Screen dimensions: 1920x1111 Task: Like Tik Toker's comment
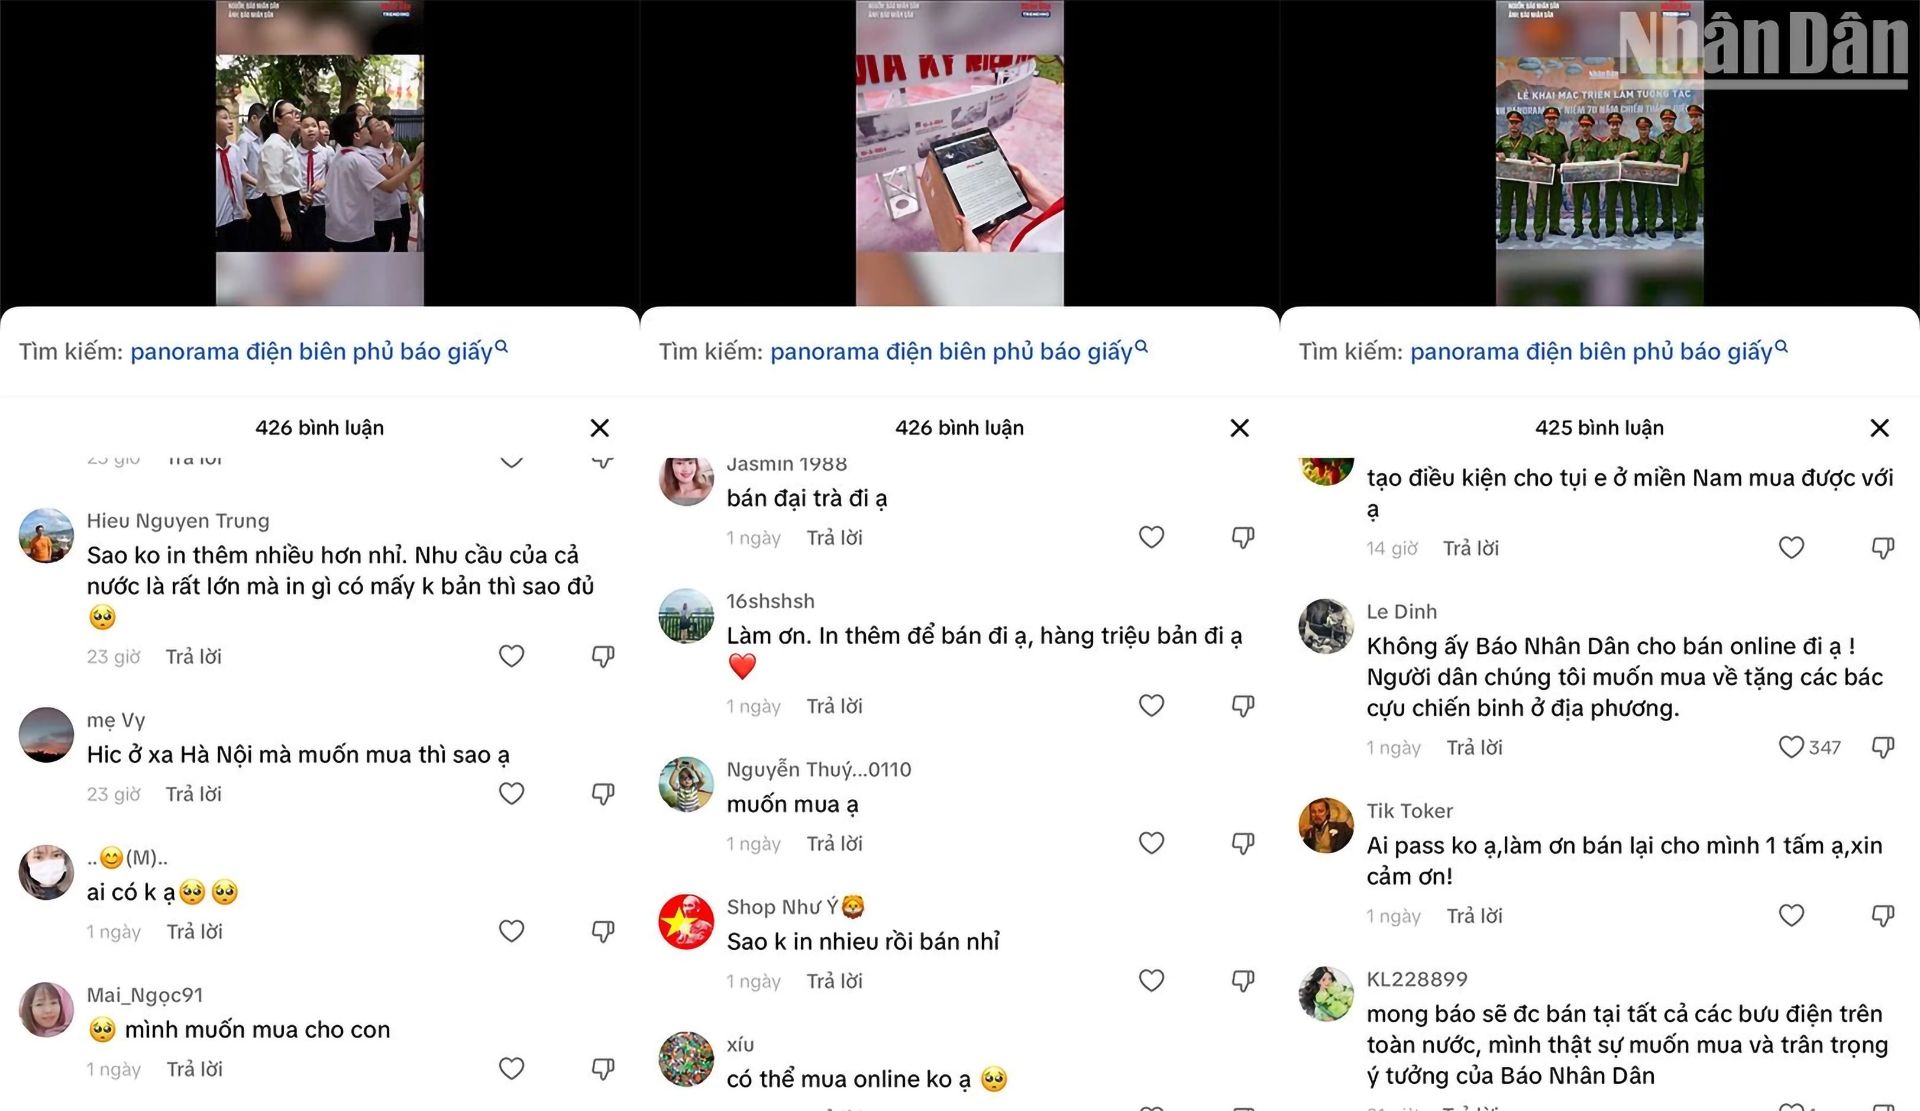pyautogui.click(x=1791, y=916)
